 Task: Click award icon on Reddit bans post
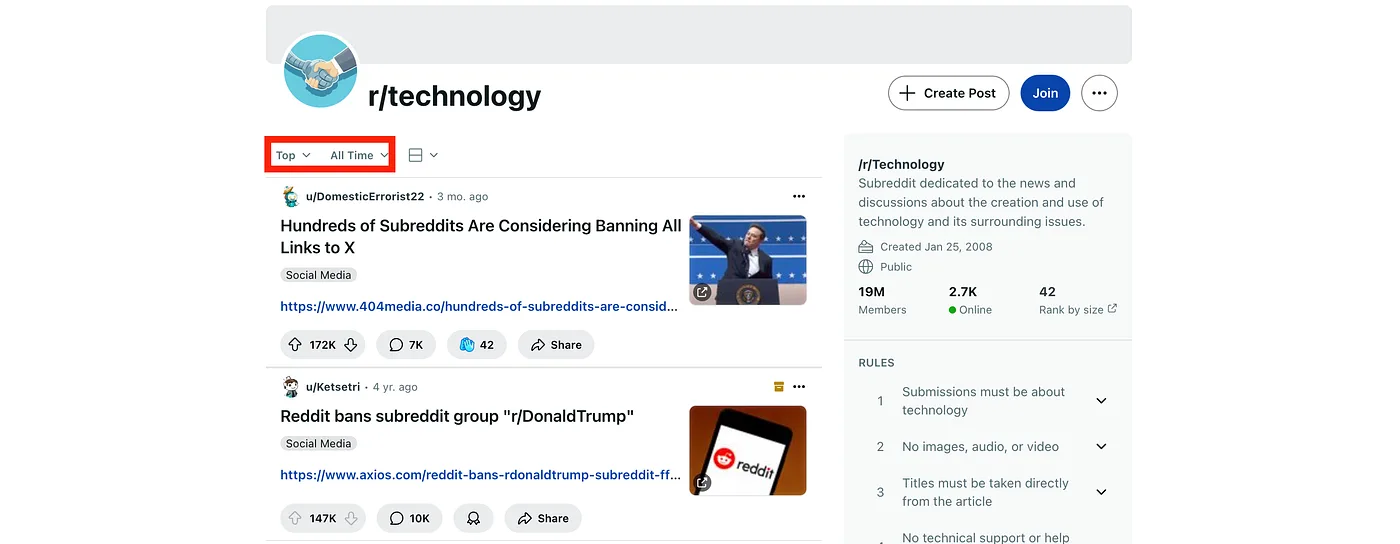[473, 518]
